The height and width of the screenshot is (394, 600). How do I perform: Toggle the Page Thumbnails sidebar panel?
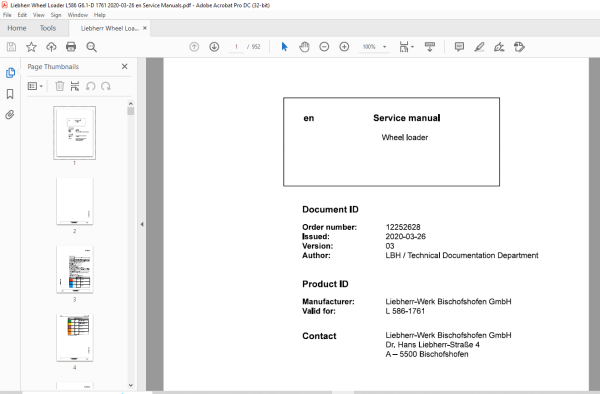pos(10,73)
